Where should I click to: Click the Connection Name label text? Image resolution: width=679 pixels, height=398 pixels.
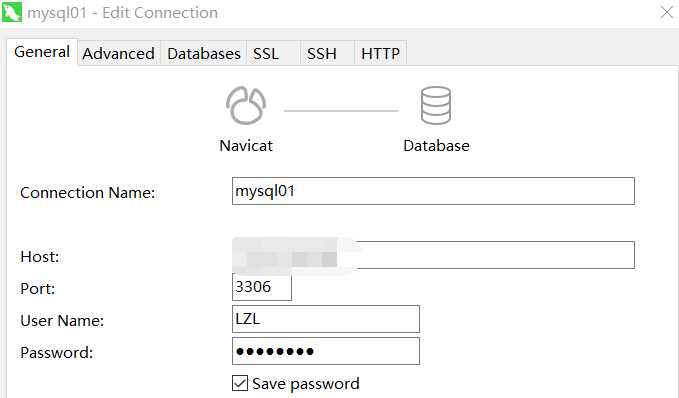click(x=87, y=193)
